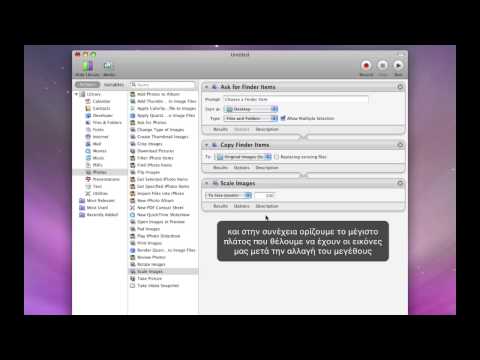Select the Music library category
480x360 pixels.
pos(98,158)
